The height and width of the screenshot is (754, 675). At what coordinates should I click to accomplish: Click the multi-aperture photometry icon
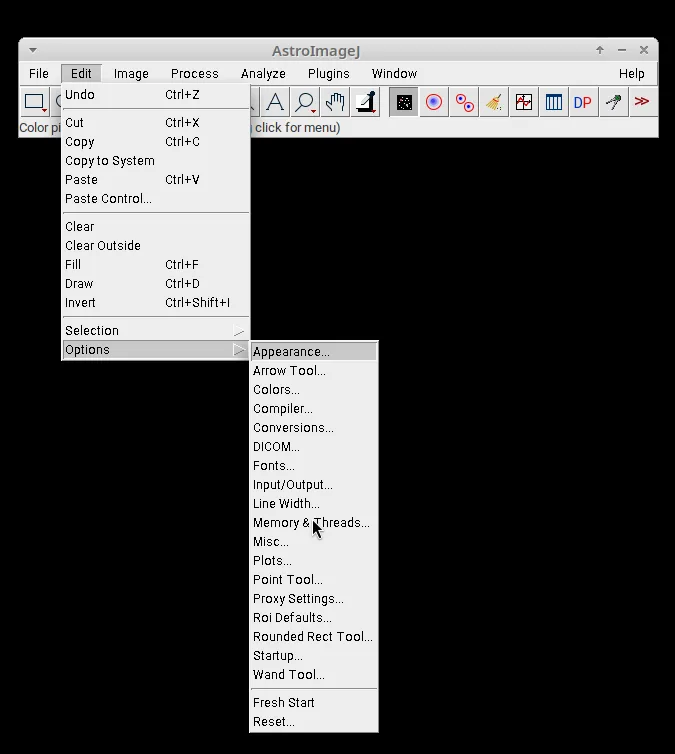(x=464, y=102)
